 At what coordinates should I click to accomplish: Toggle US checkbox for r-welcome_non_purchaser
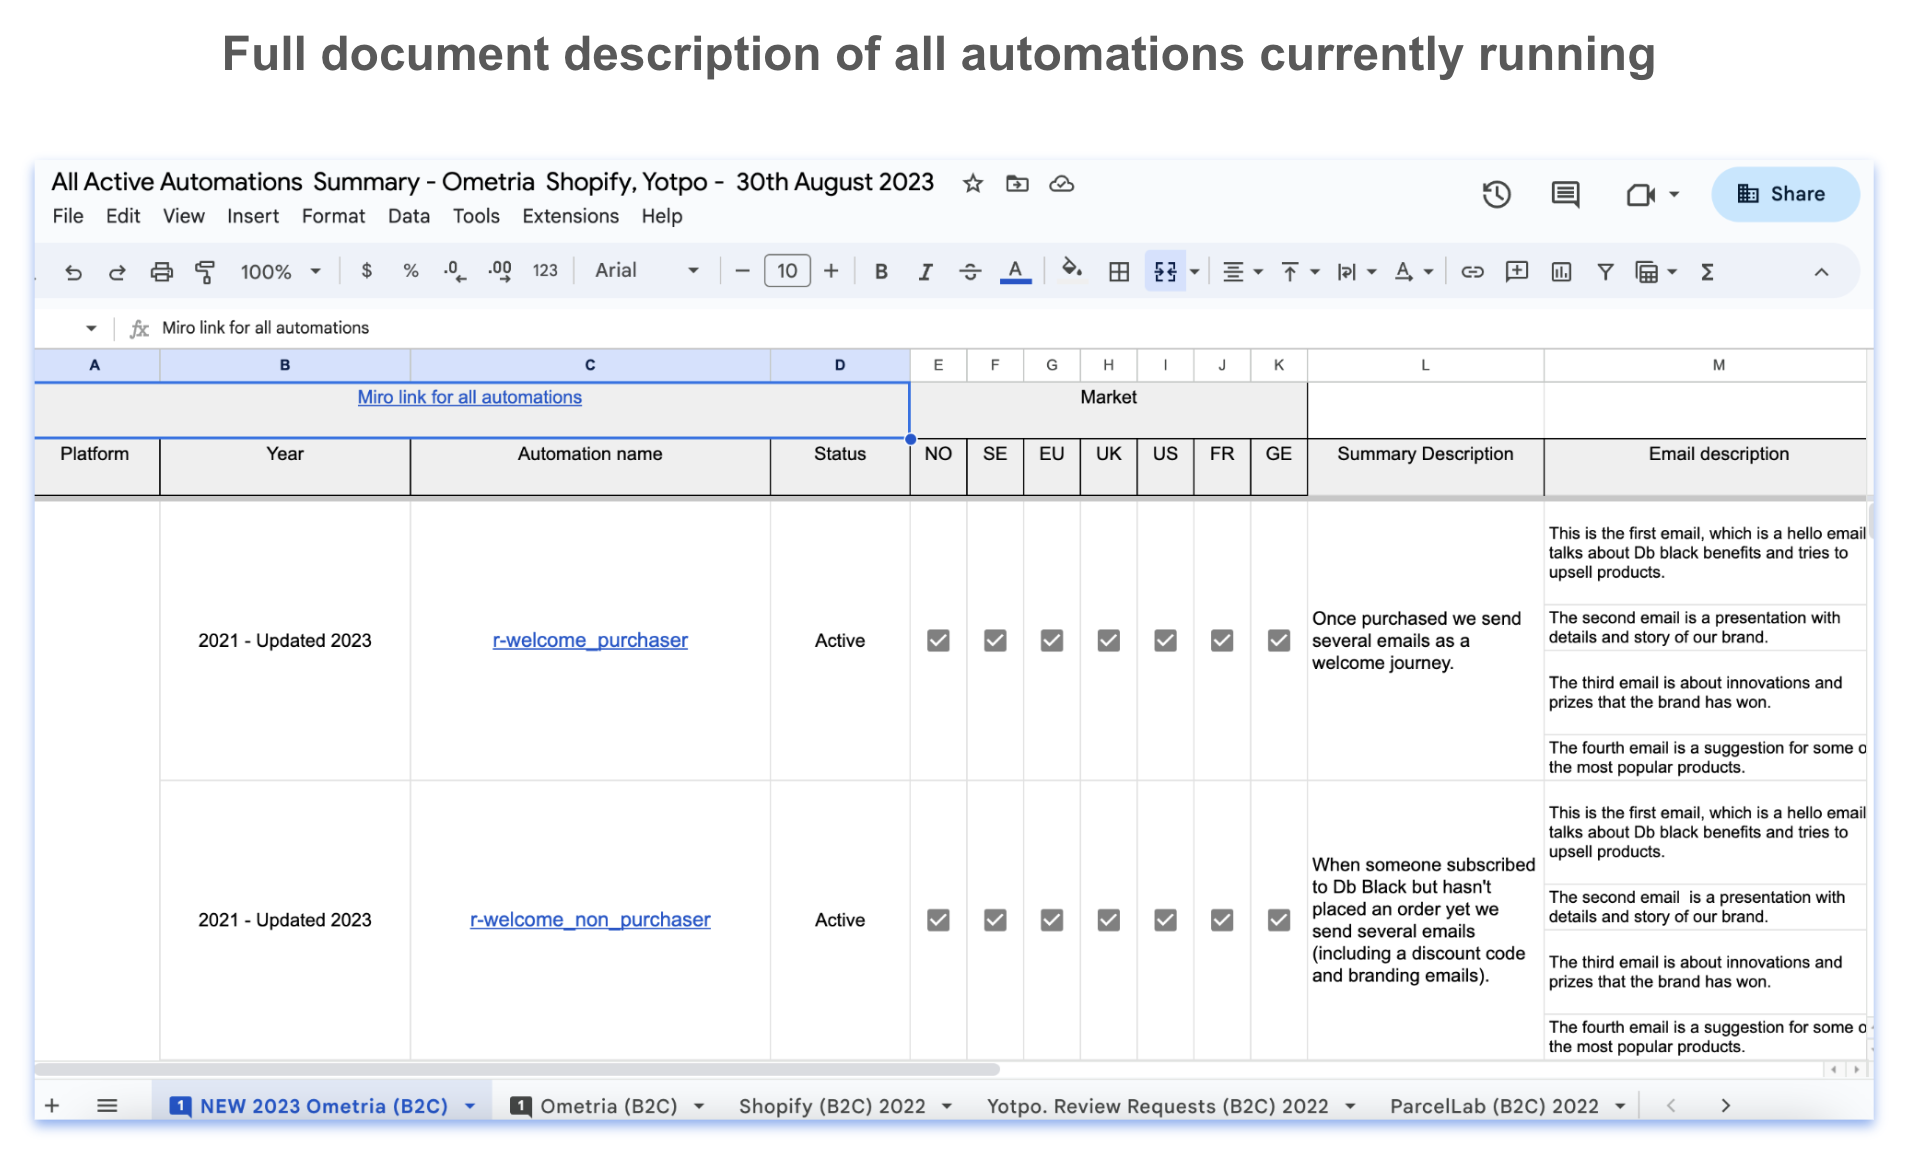click(x=1165, y=920)
